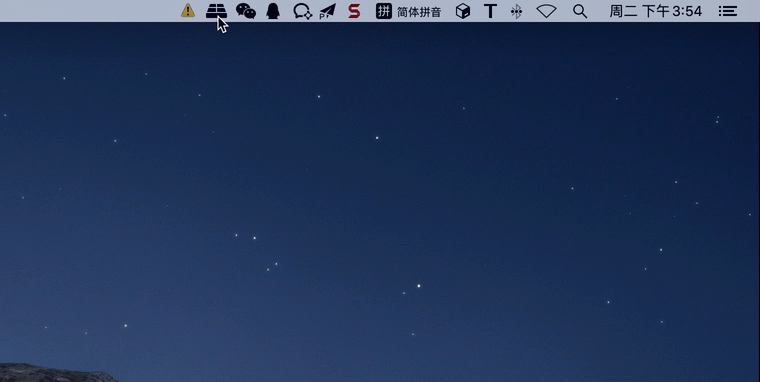This screenshot has height=382, width=760.
Task: Click the cube box menu bar icon
Action: pos(463,11)
